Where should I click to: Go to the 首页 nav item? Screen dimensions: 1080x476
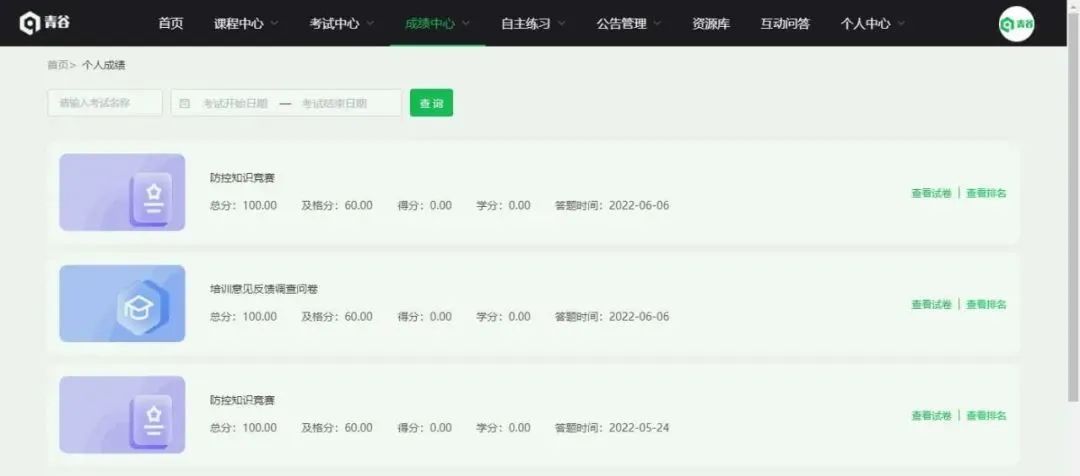click(x=171, y=23)
